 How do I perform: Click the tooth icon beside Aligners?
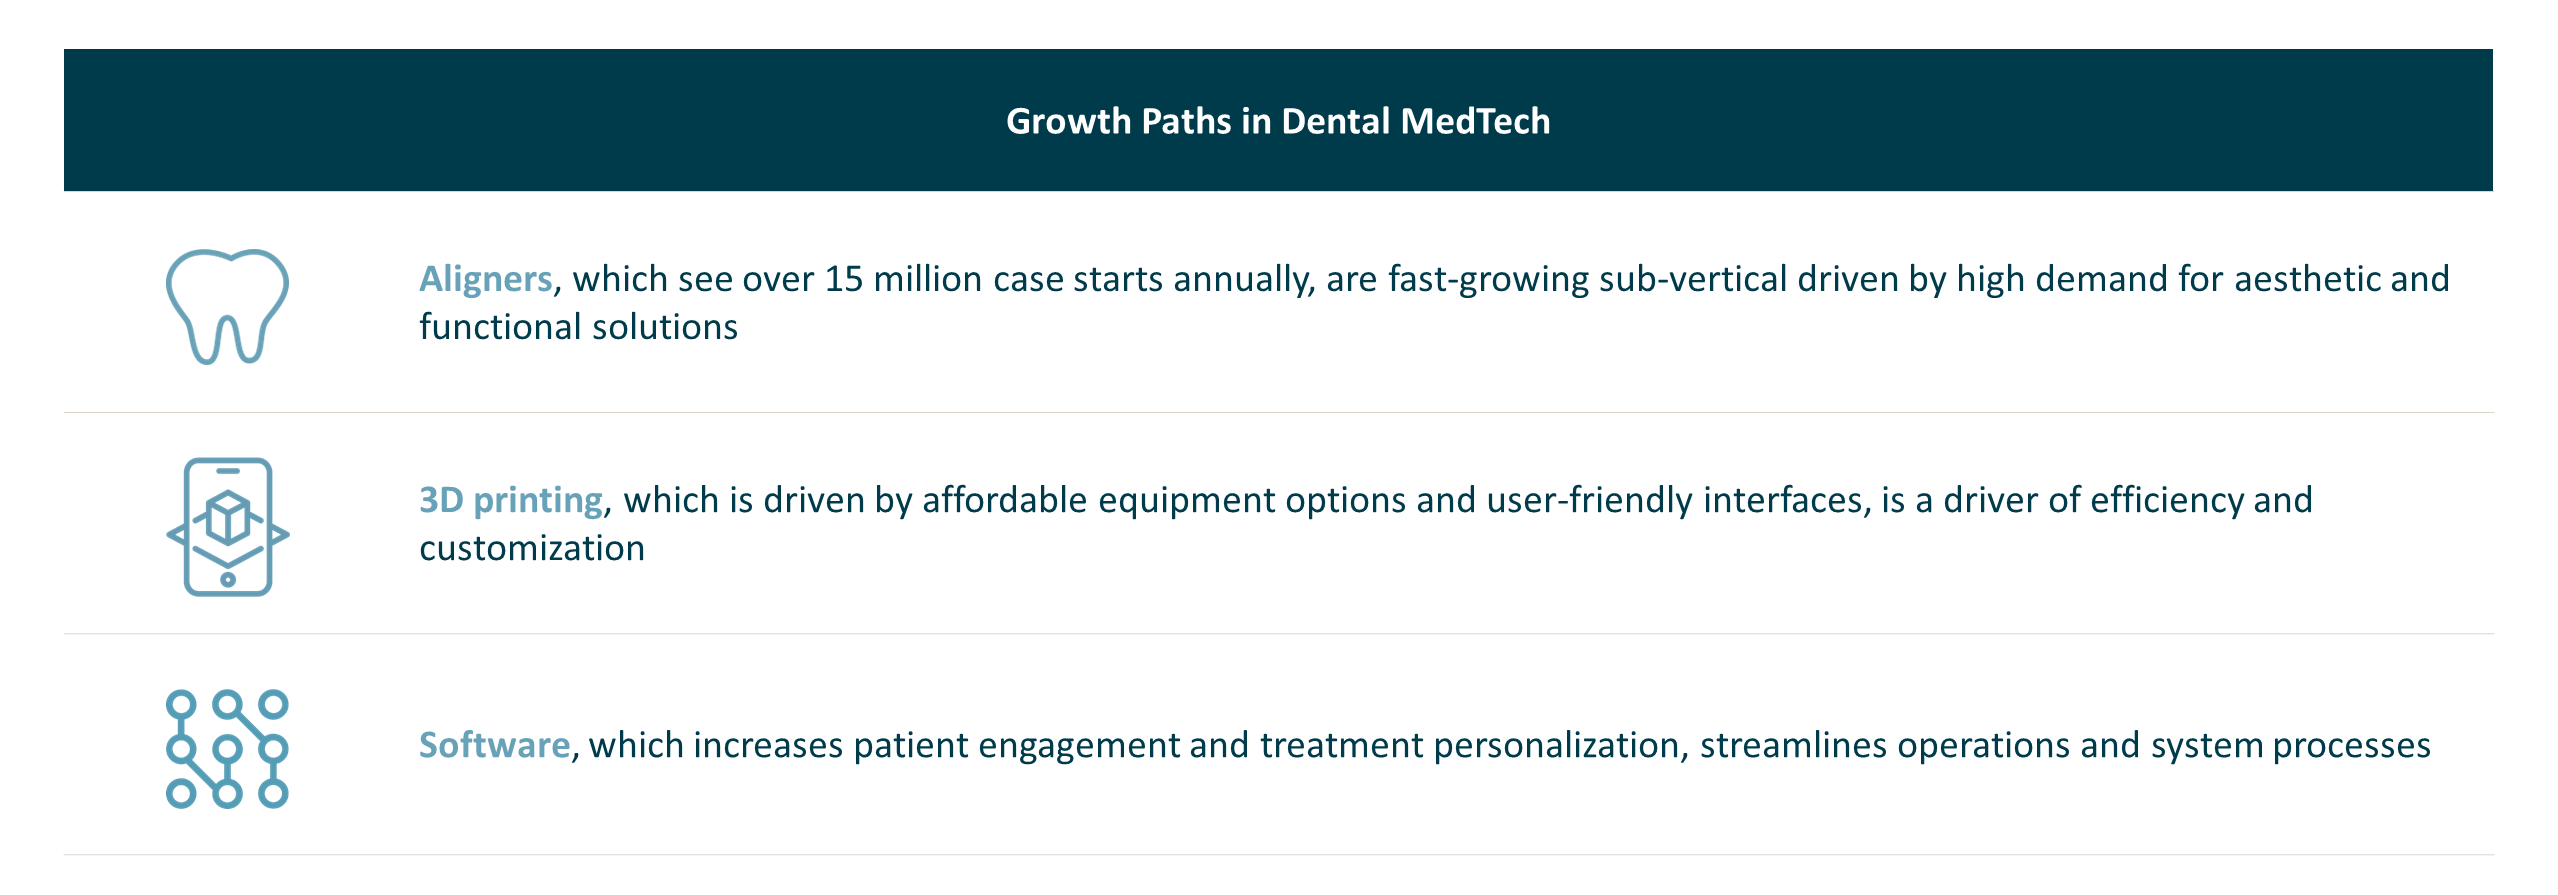click(x=227, y=305)
